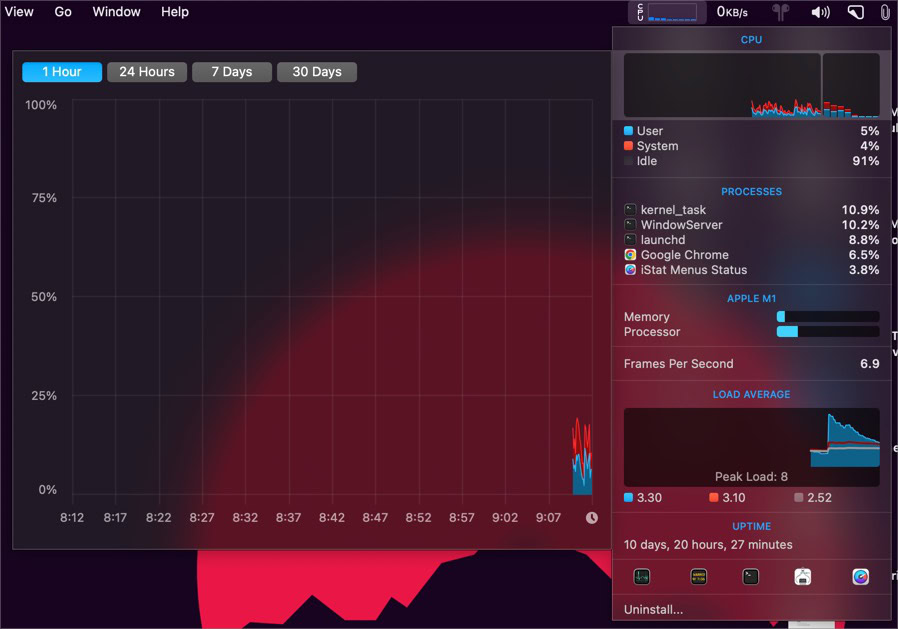Image resolution: width=898 pixels, height=629 pixels.
Task: Switch graph to 24 Hours
Action: (x=147, y=72)
